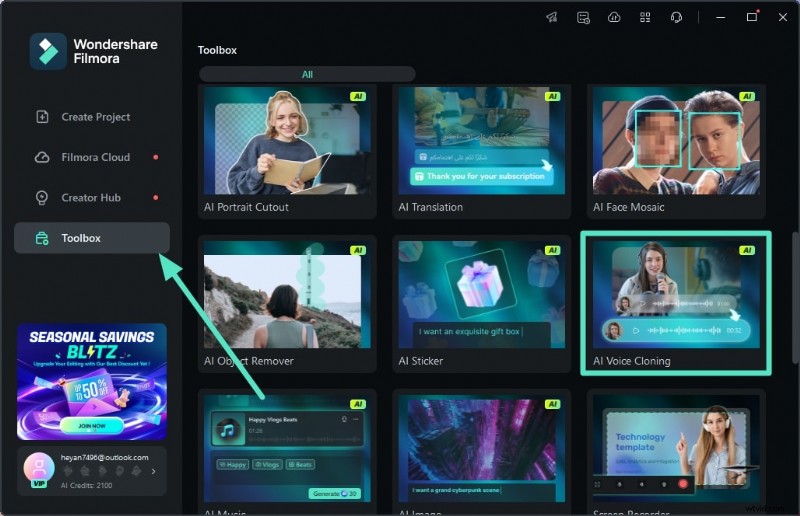Click the Toolbox vertical scrollbar
Image resolution: width=800 pixels, height=516 pixels.
[x=795, y=298]
